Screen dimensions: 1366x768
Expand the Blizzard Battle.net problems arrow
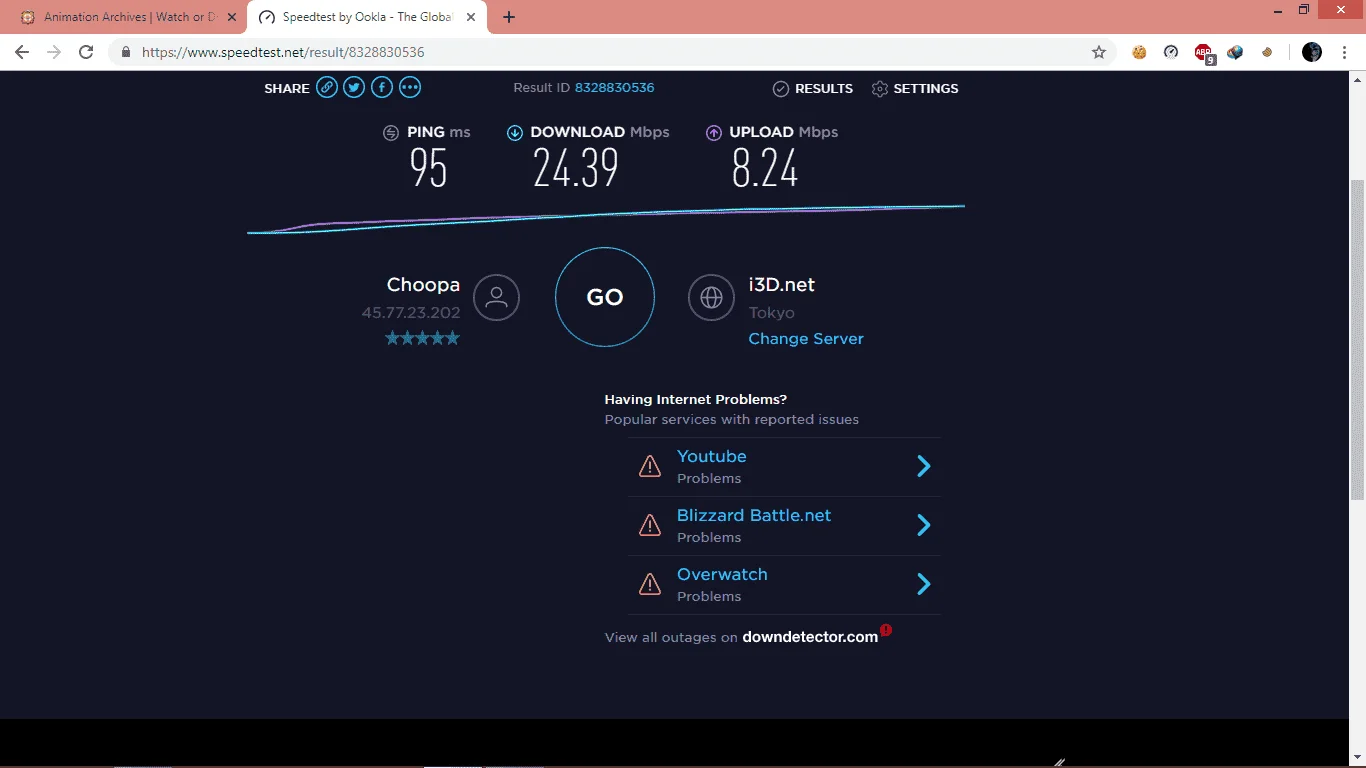pos(924,525)
